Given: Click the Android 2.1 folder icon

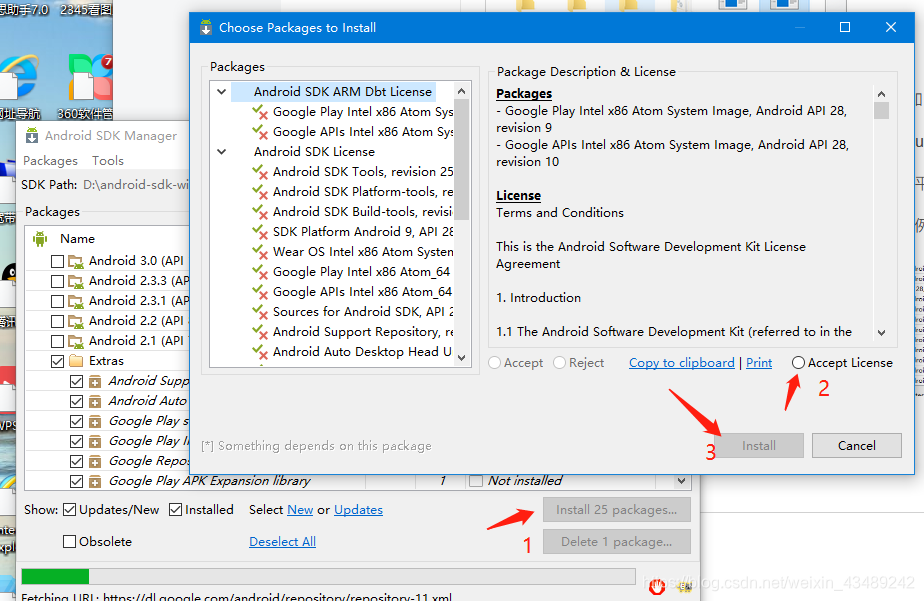Looking at the screenshot, I should (75, 341).
